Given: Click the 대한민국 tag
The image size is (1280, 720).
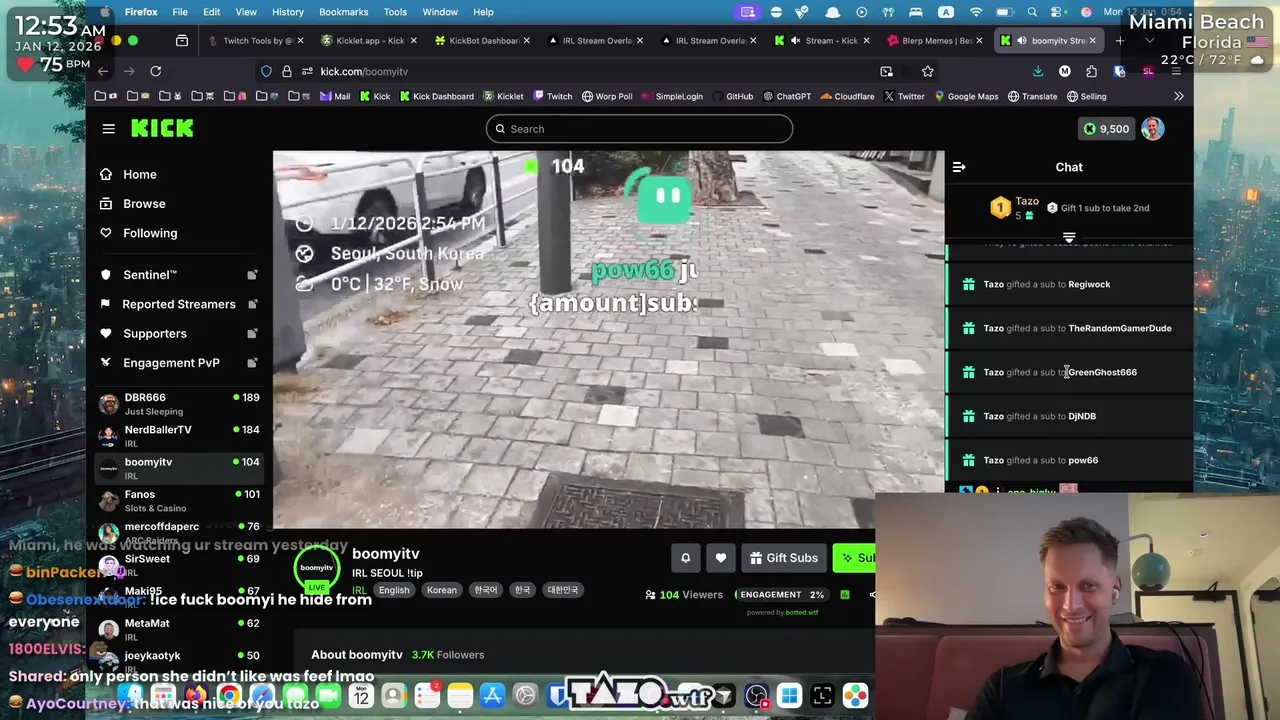Looking at the screenshot, I should tap(563, 590).
